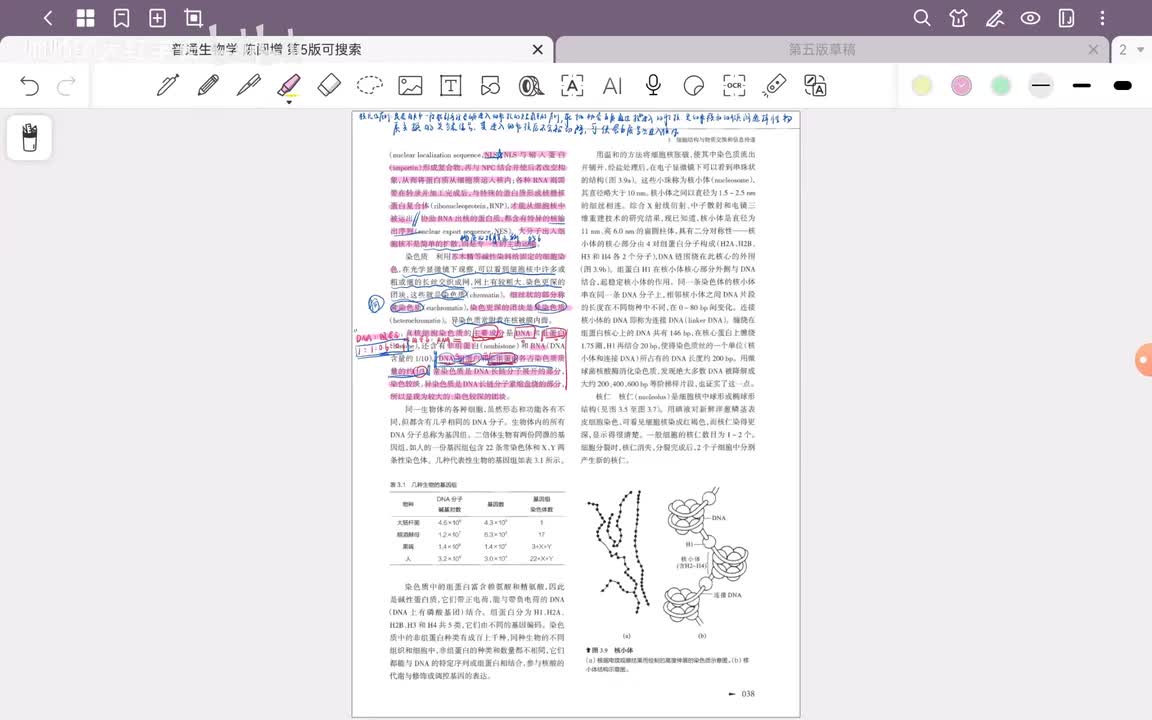Choose the pink color swatch

(x=961, y=85)
